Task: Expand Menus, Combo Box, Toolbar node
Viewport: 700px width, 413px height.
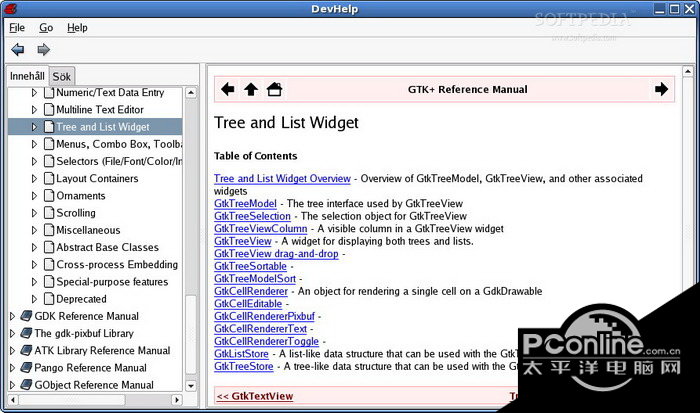Action: coord(34,144)
